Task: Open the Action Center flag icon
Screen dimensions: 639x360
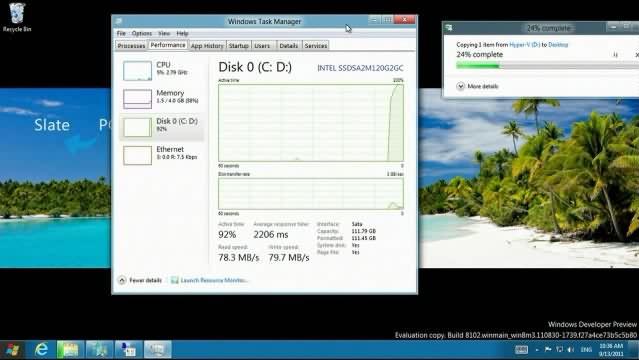Action: point(548,349)
